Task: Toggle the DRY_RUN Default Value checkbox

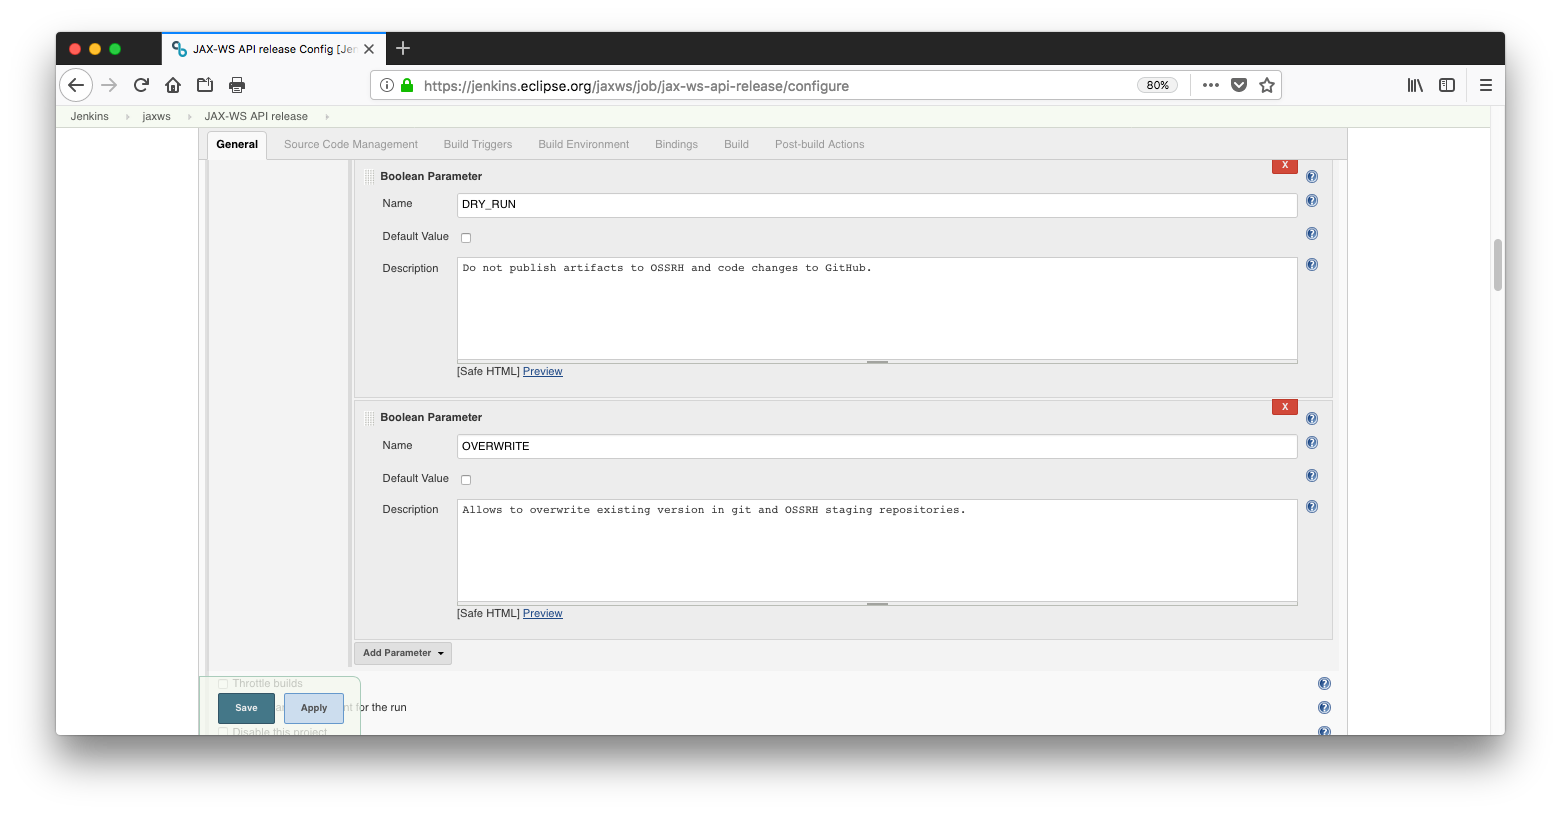Action: click(x=466, y=238)
